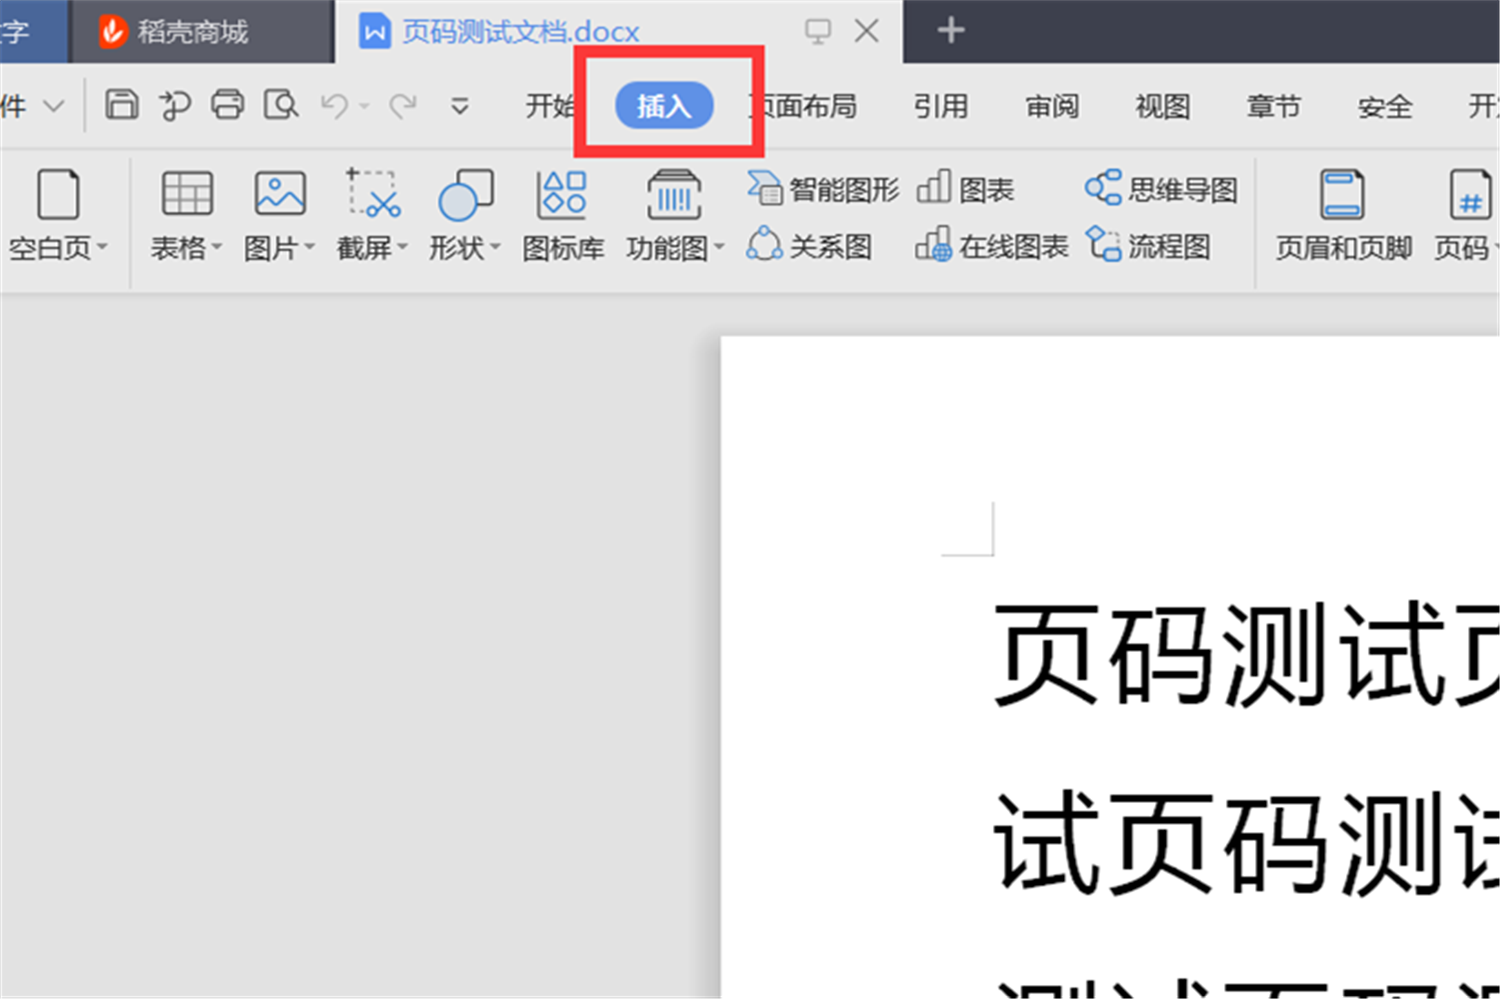Close the 页码测试文档.docx tab
1500x999 pixels.
click(867, 32)
